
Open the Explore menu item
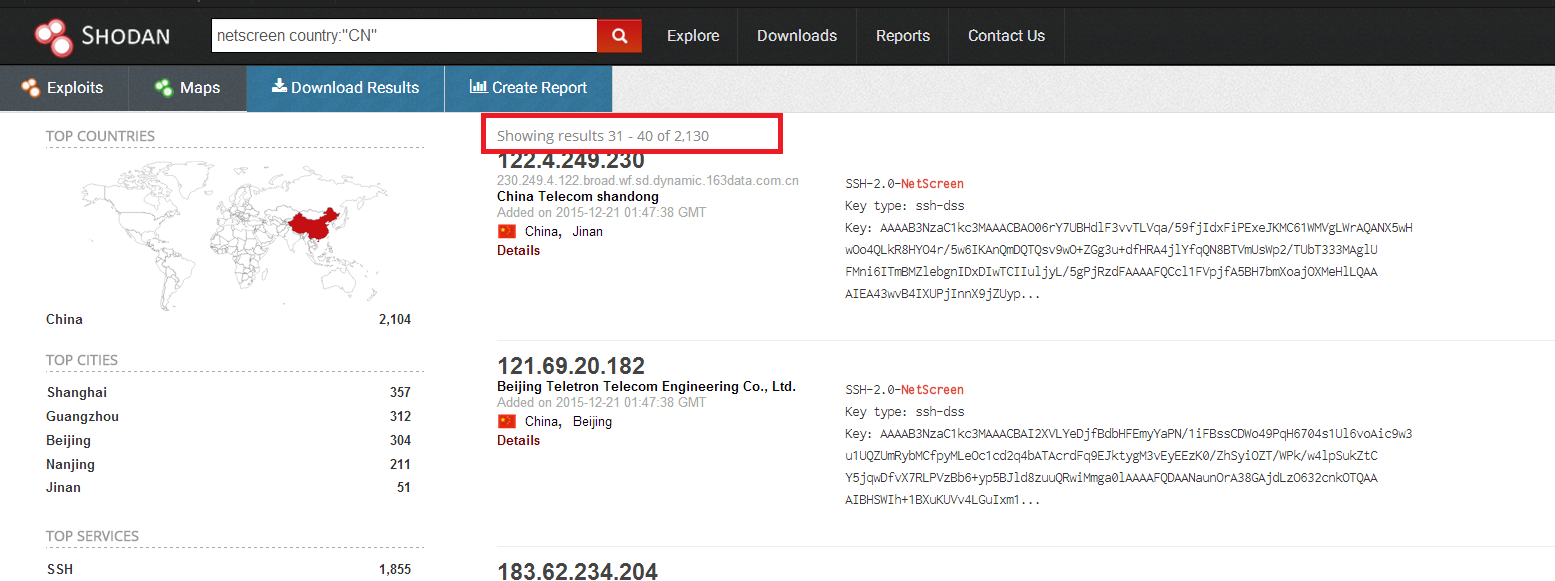[x=693, y=36]
